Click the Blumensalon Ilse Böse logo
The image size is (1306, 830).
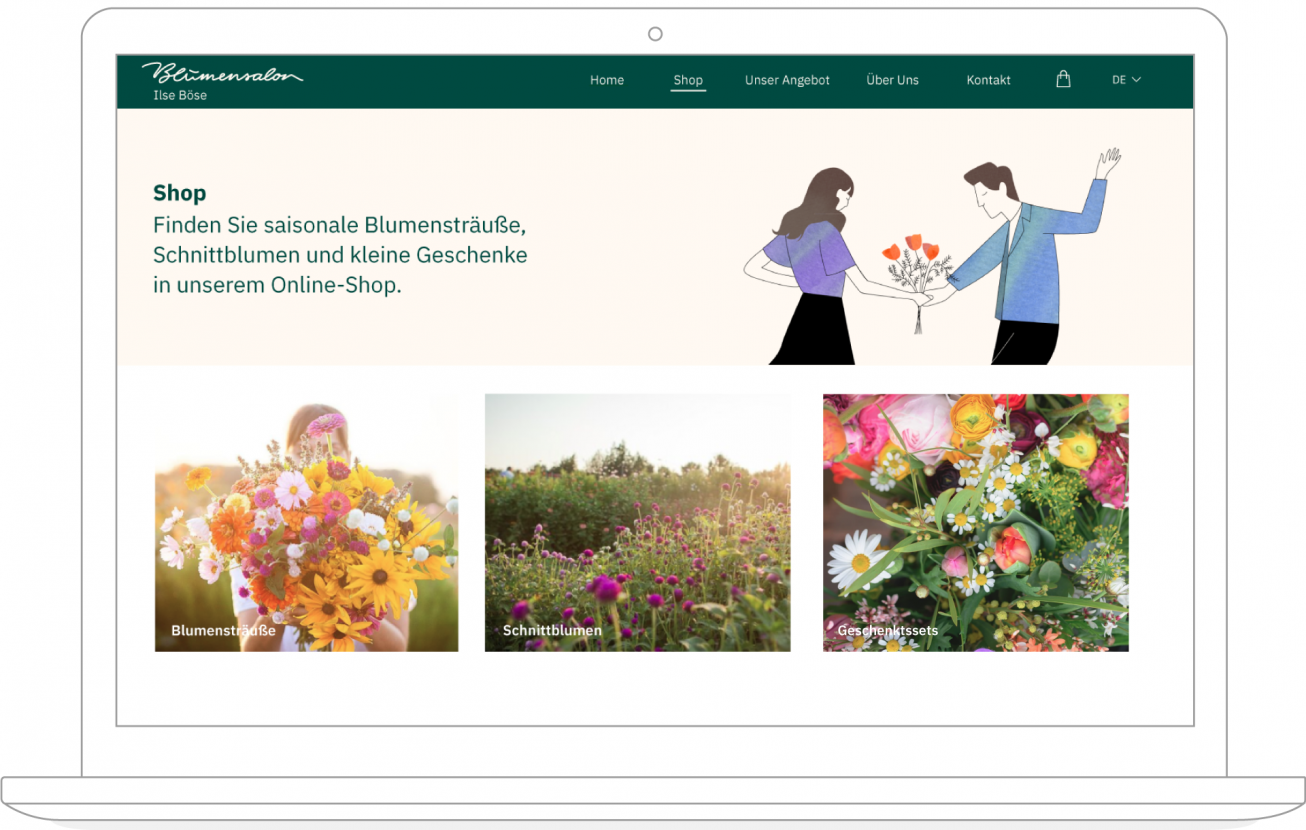(x=222, y=81)
